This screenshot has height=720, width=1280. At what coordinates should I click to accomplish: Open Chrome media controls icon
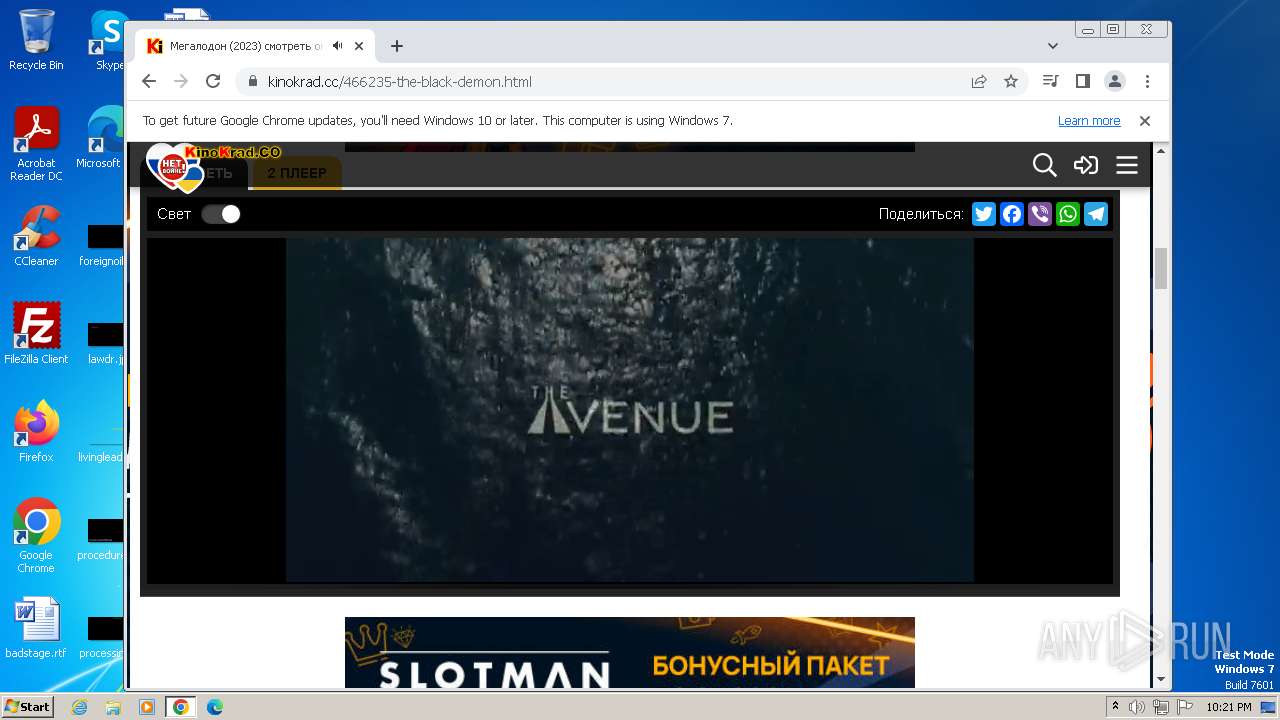(x=1050, y=81)
